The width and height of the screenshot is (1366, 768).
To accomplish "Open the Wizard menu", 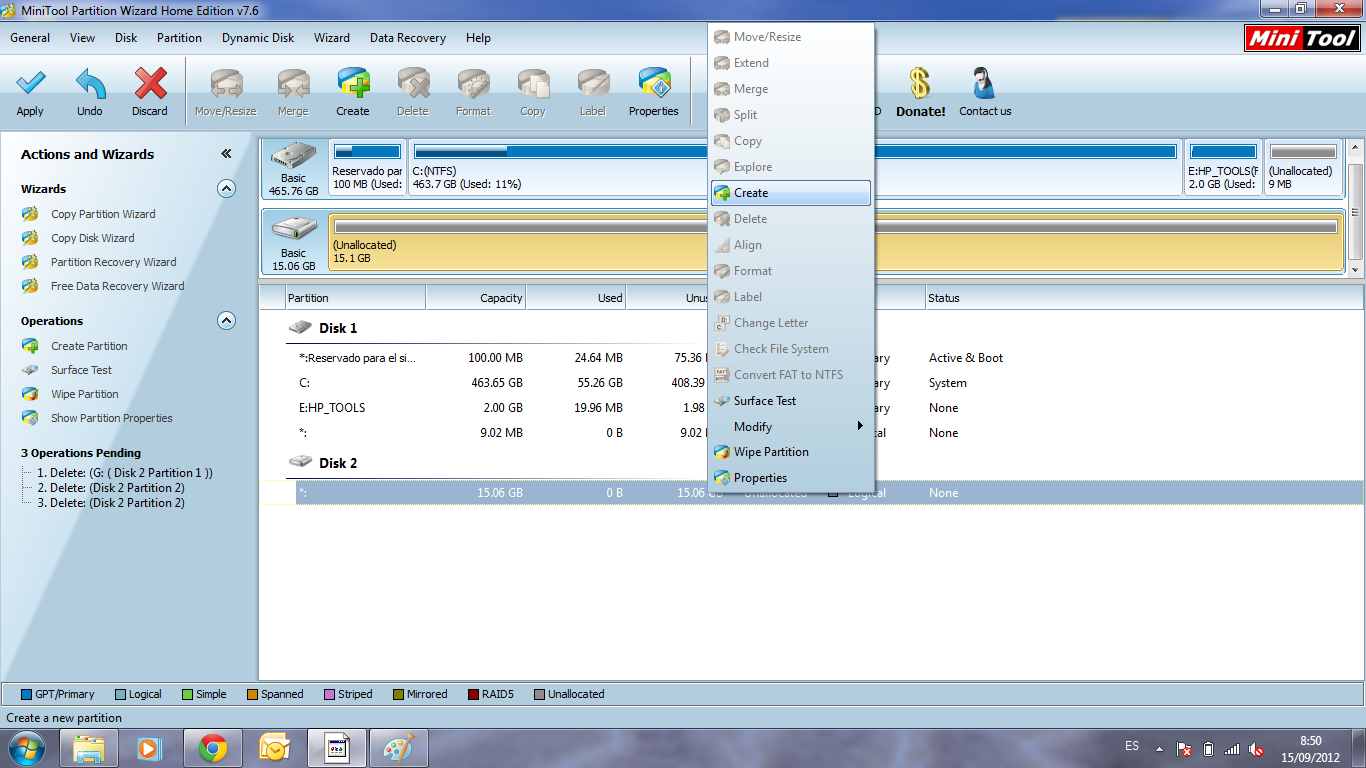I will coord(332,38).
